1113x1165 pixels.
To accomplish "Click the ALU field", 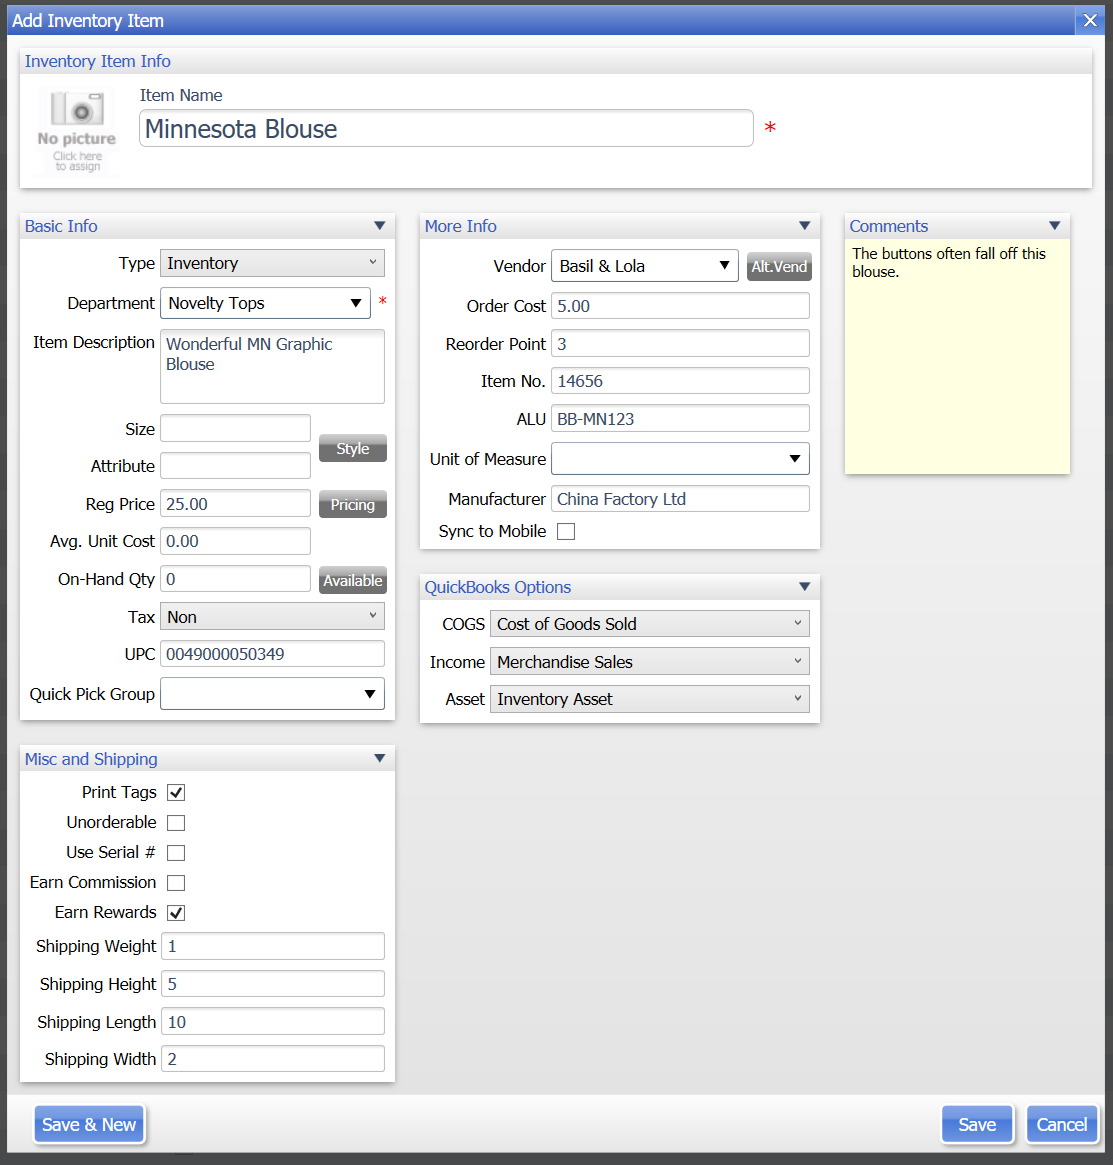I will pos(681,418).
